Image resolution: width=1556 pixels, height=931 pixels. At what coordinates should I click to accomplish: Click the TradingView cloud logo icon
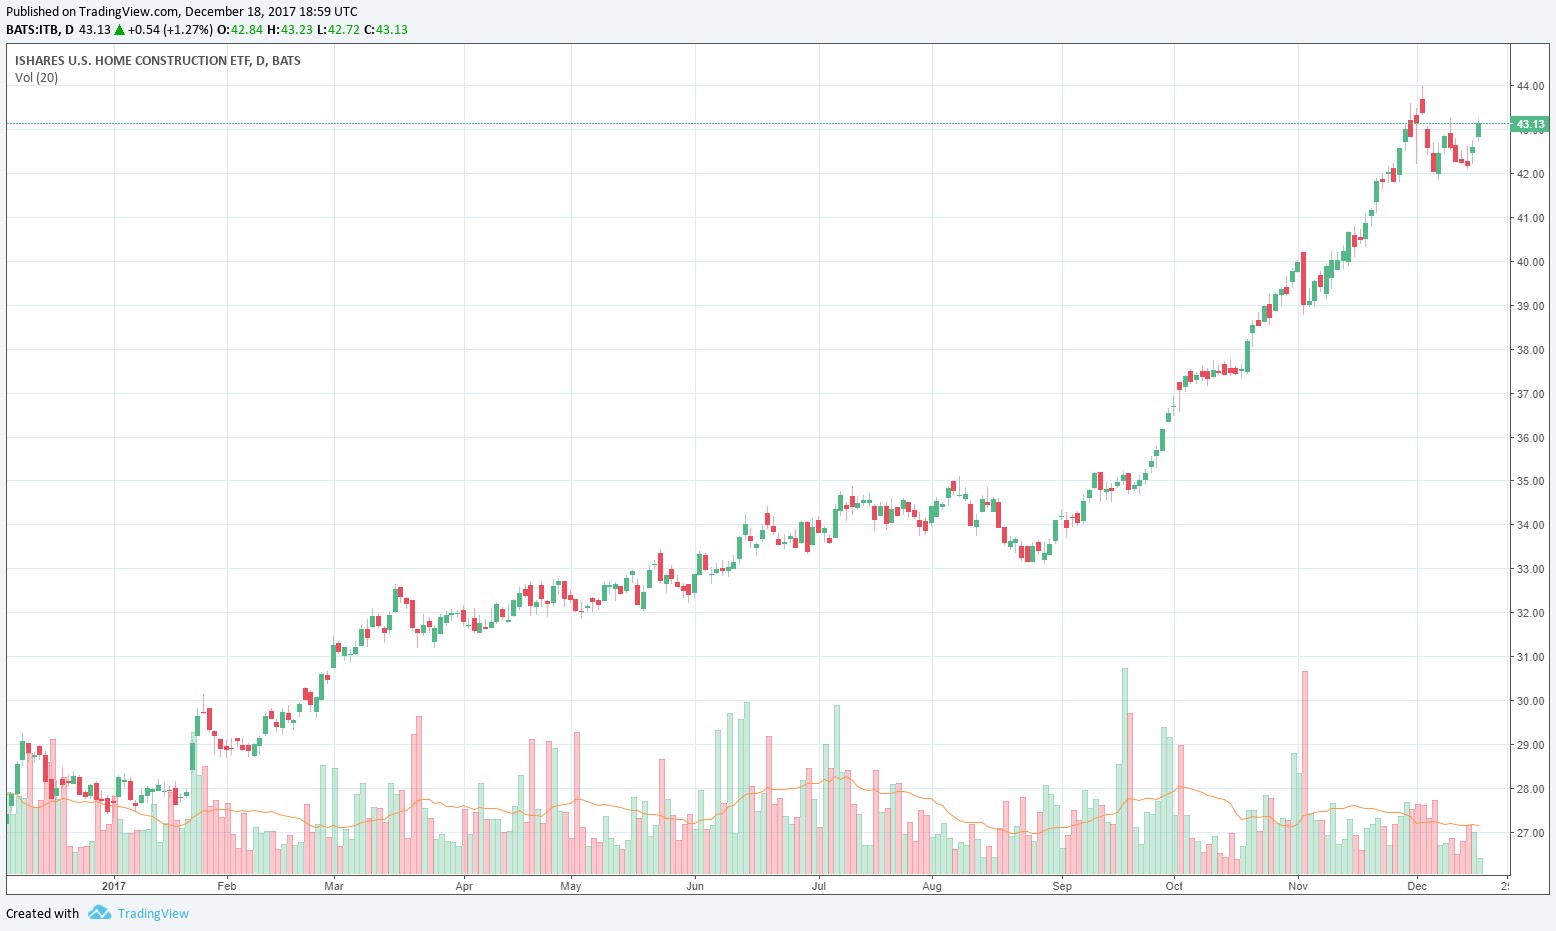coord(98,913)
